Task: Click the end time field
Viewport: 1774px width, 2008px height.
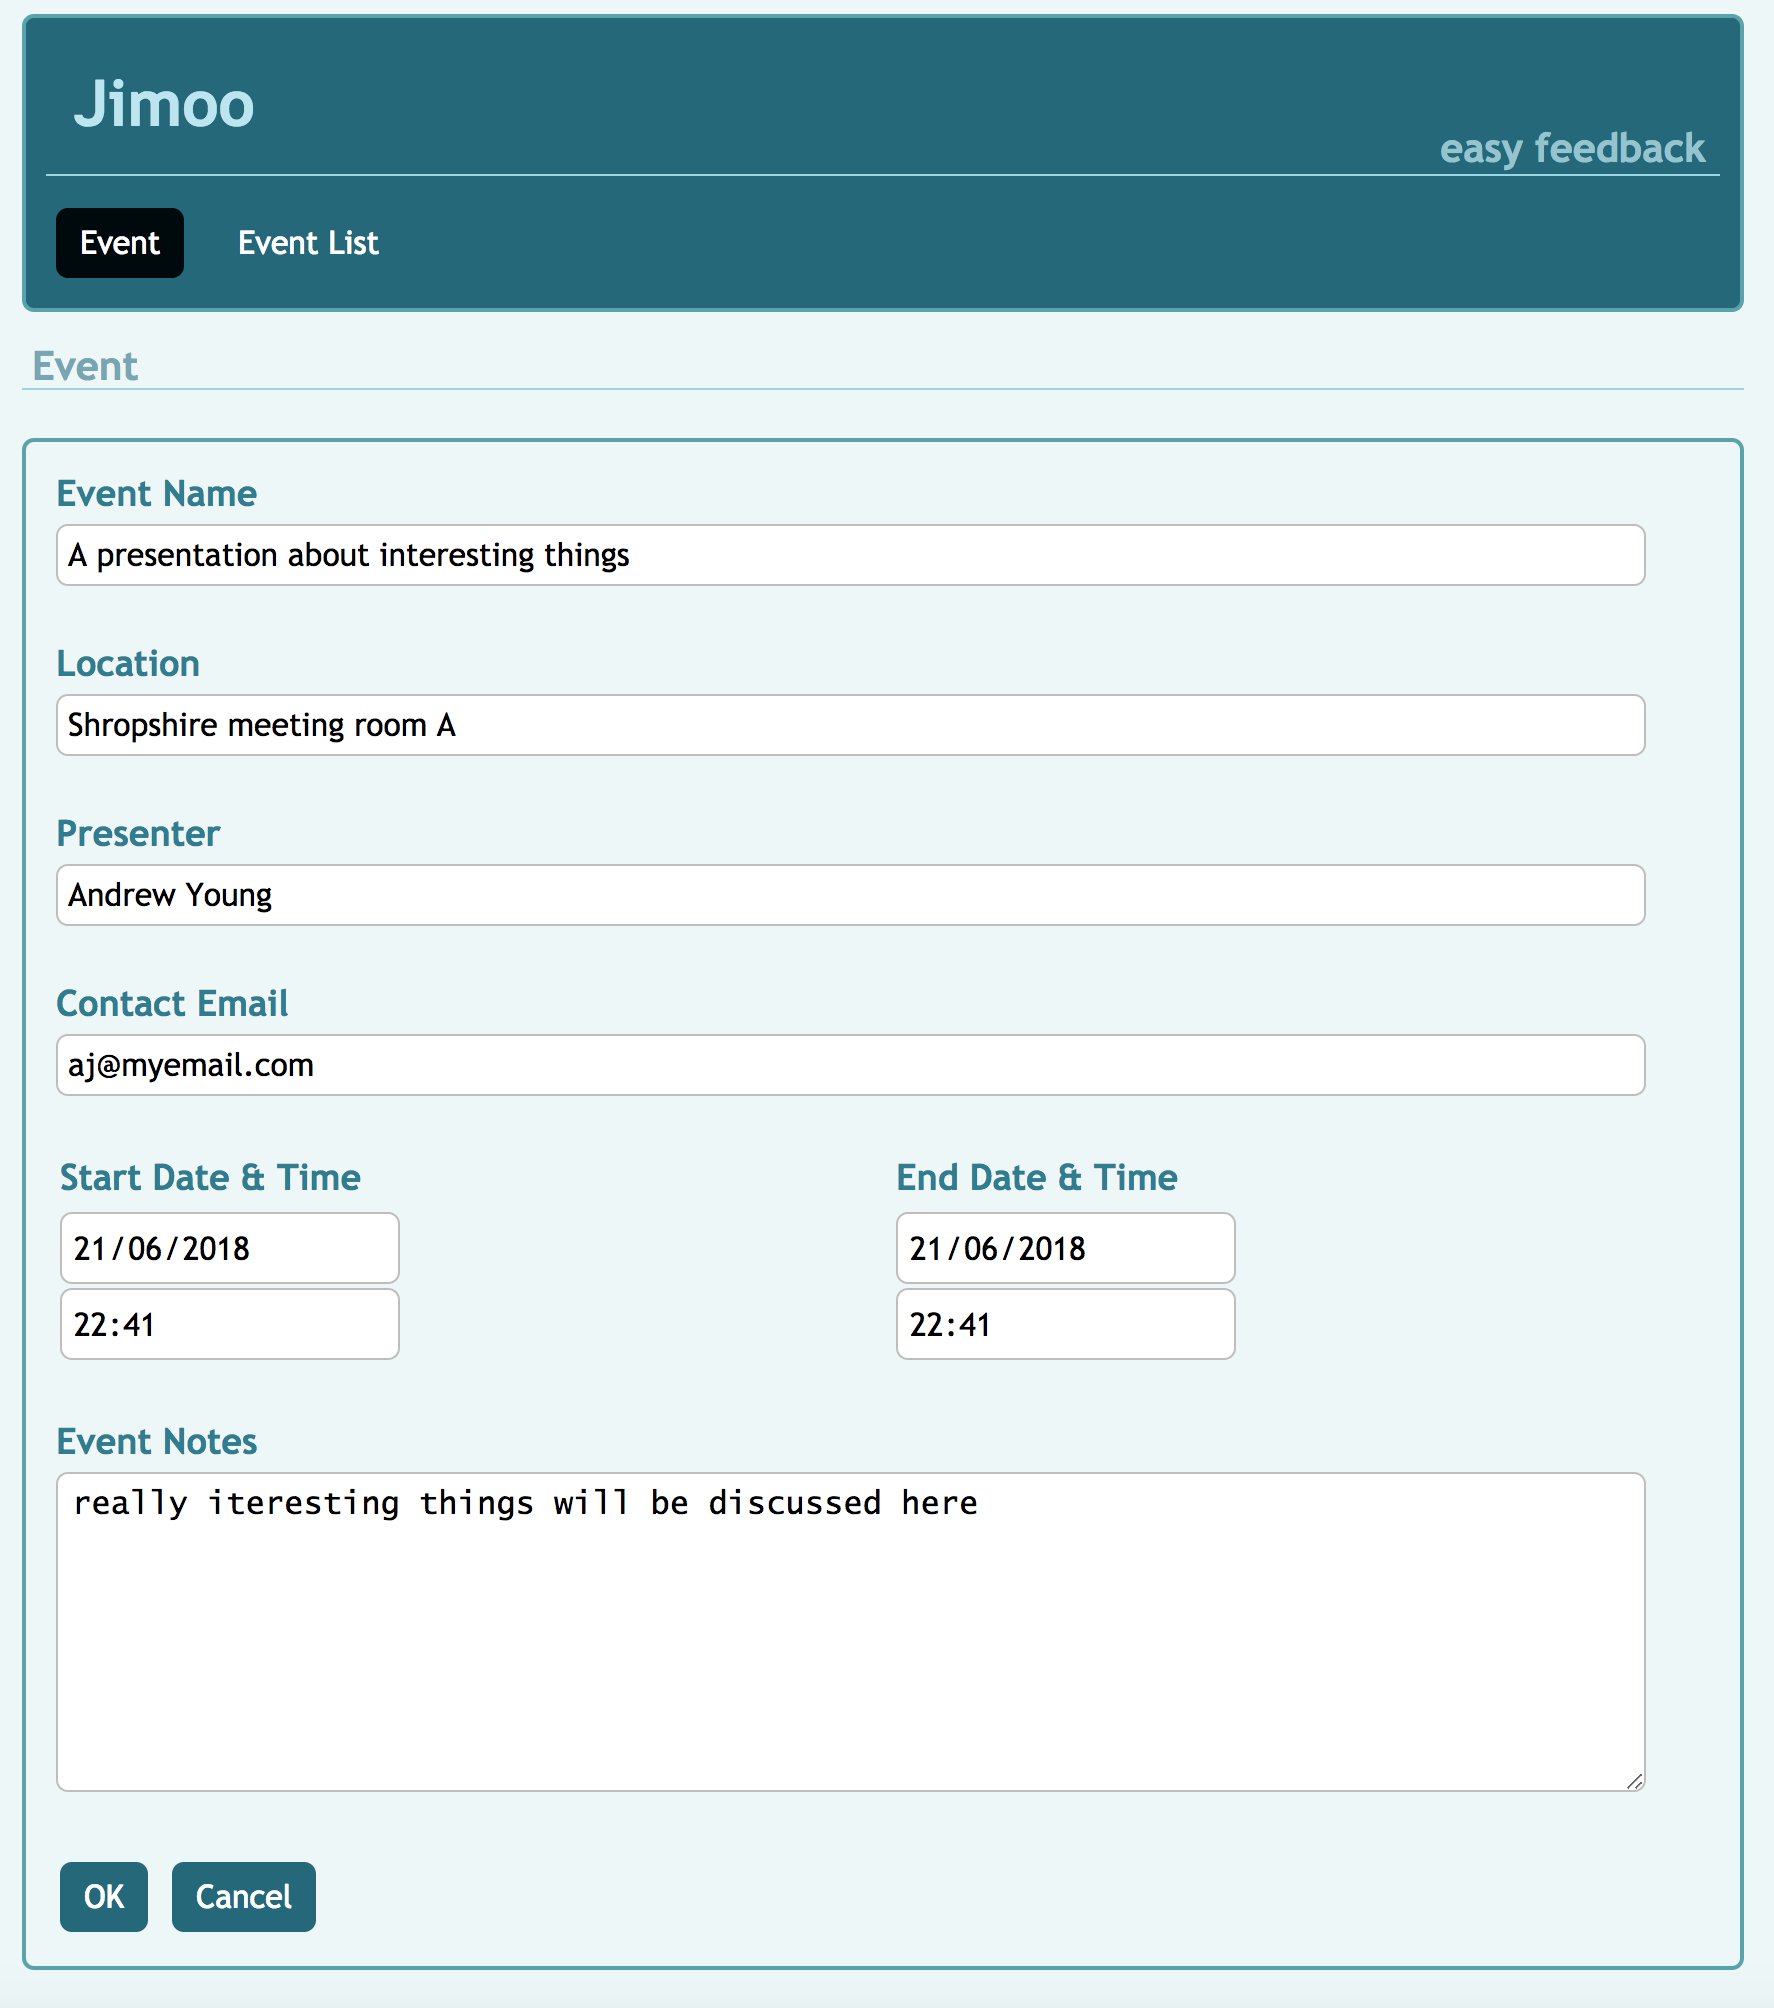Action: (1065, 1324)
